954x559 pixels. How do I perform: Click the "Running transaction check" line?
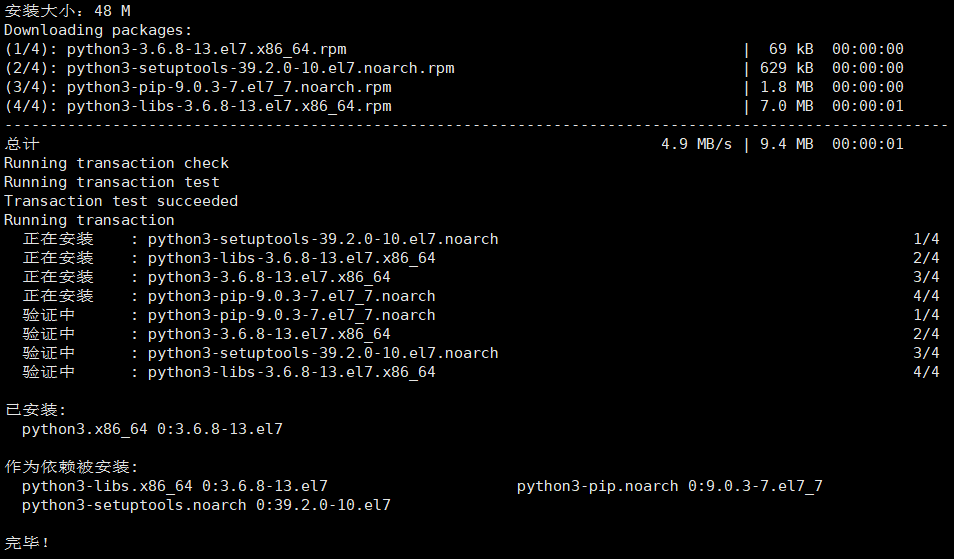point(116,163)
